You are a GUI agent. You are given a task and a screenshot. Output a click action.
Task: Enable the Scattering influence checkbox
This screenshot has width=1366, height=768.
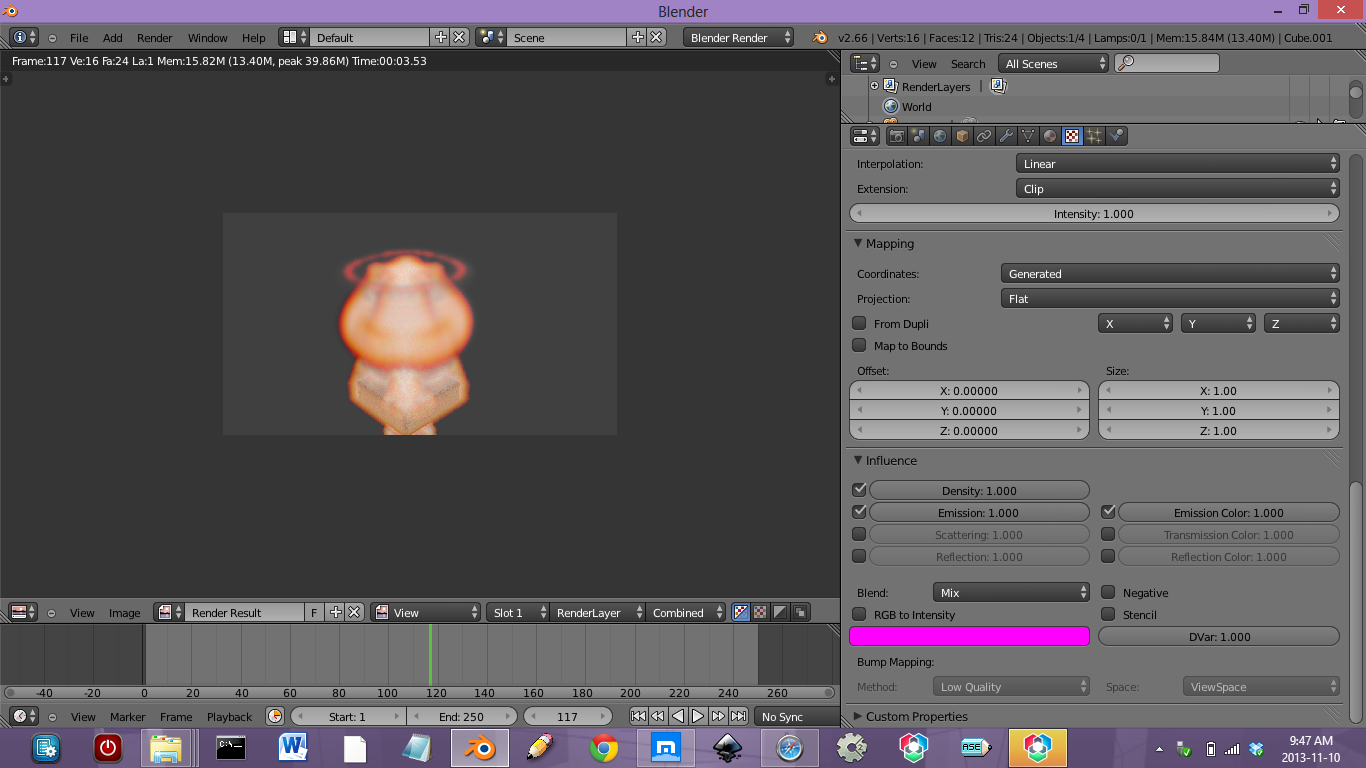(x=859, y=534)
